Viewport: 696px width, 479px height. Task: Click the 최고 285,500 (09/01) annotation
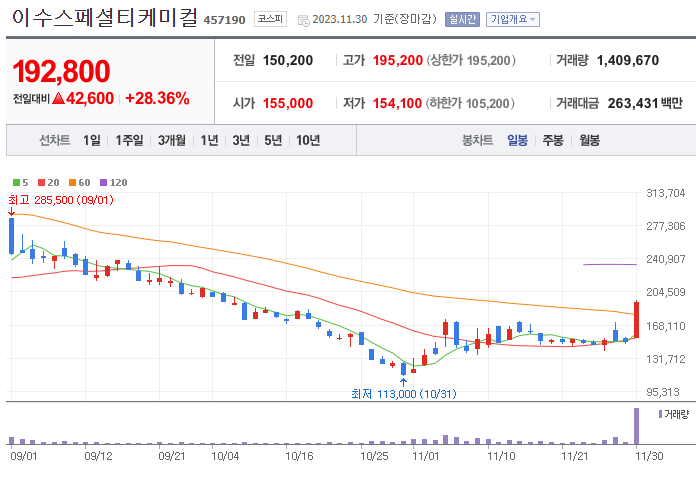61,200
